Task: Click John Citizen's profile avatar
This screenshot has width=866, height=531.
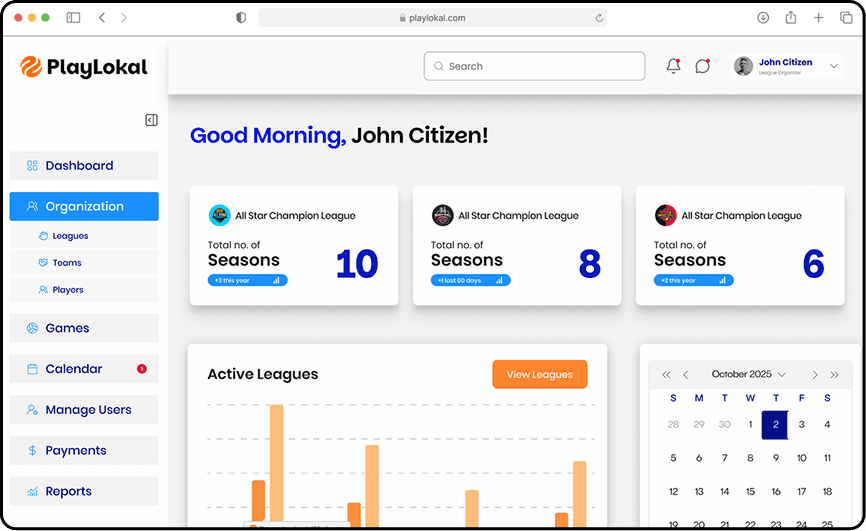Action: (743, 66)
